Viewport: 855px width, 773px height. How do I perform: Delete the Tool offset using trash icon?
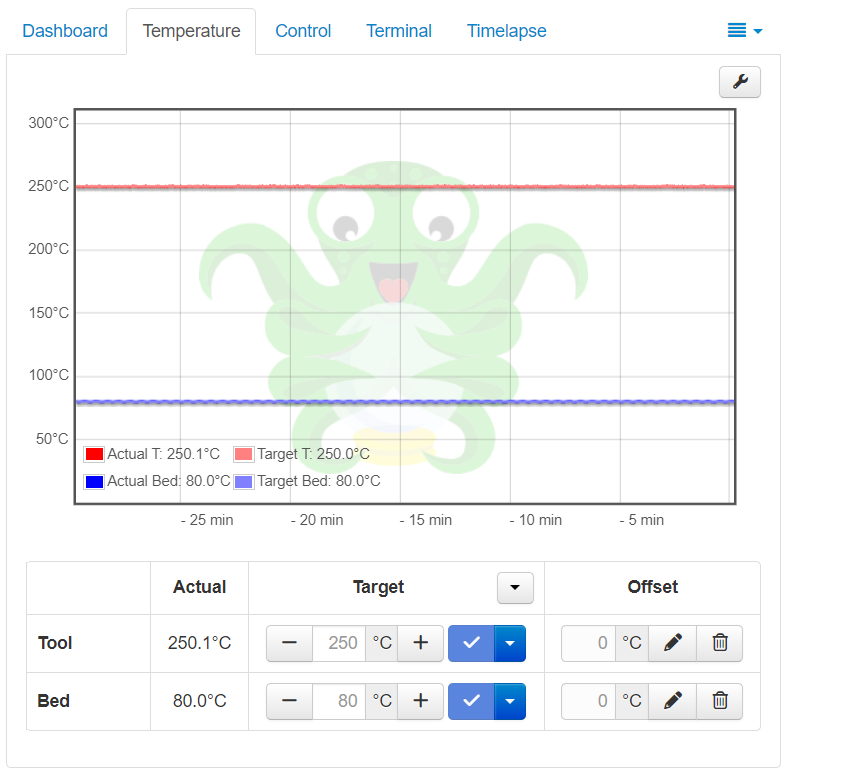tap(719, 643)
